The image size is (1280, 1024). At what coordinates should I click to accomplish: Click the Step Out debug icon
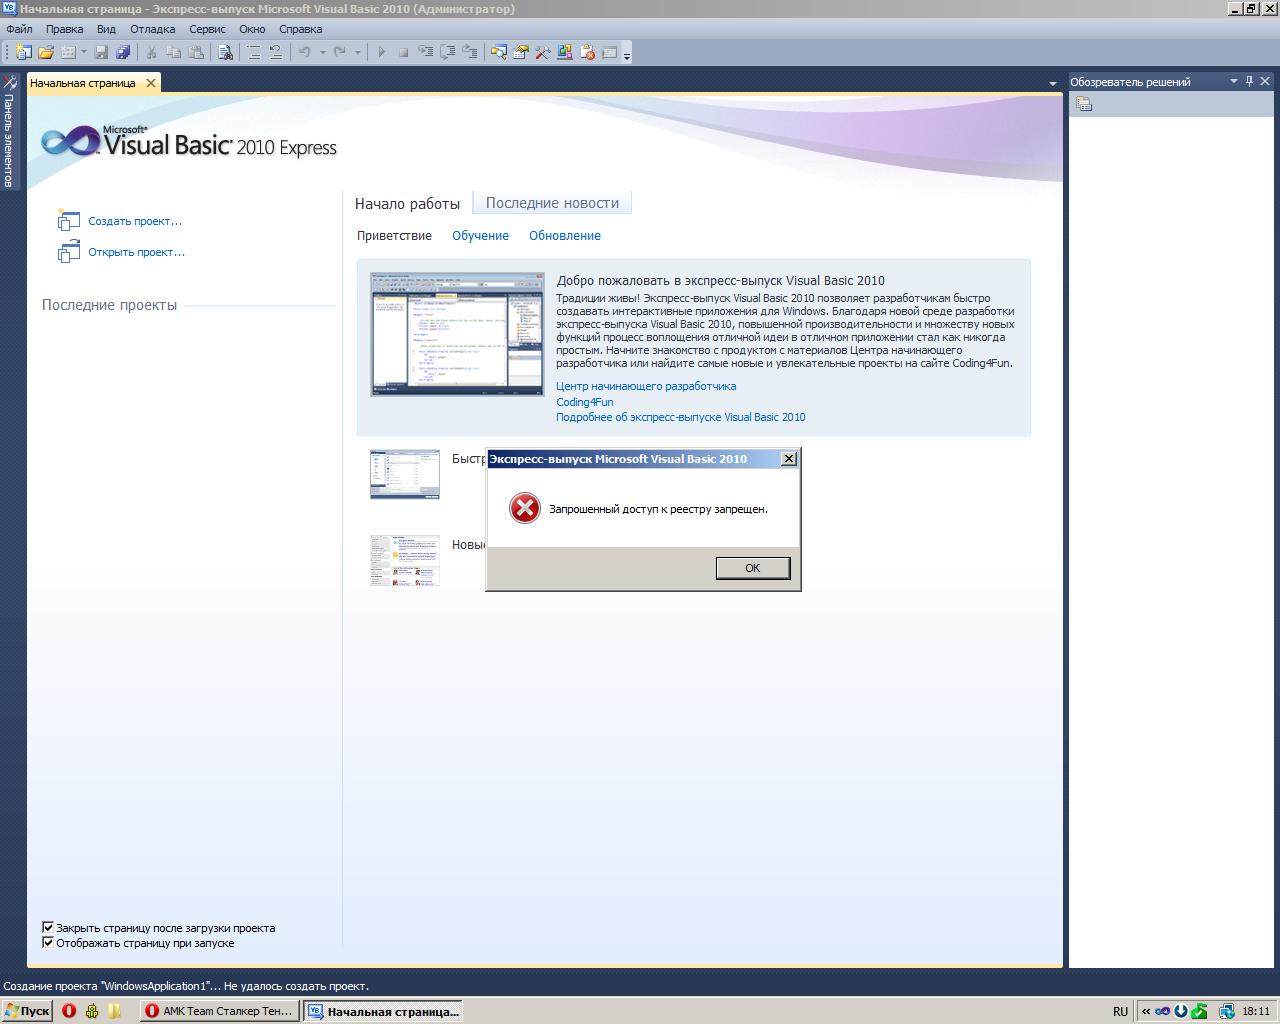[469, 52]
